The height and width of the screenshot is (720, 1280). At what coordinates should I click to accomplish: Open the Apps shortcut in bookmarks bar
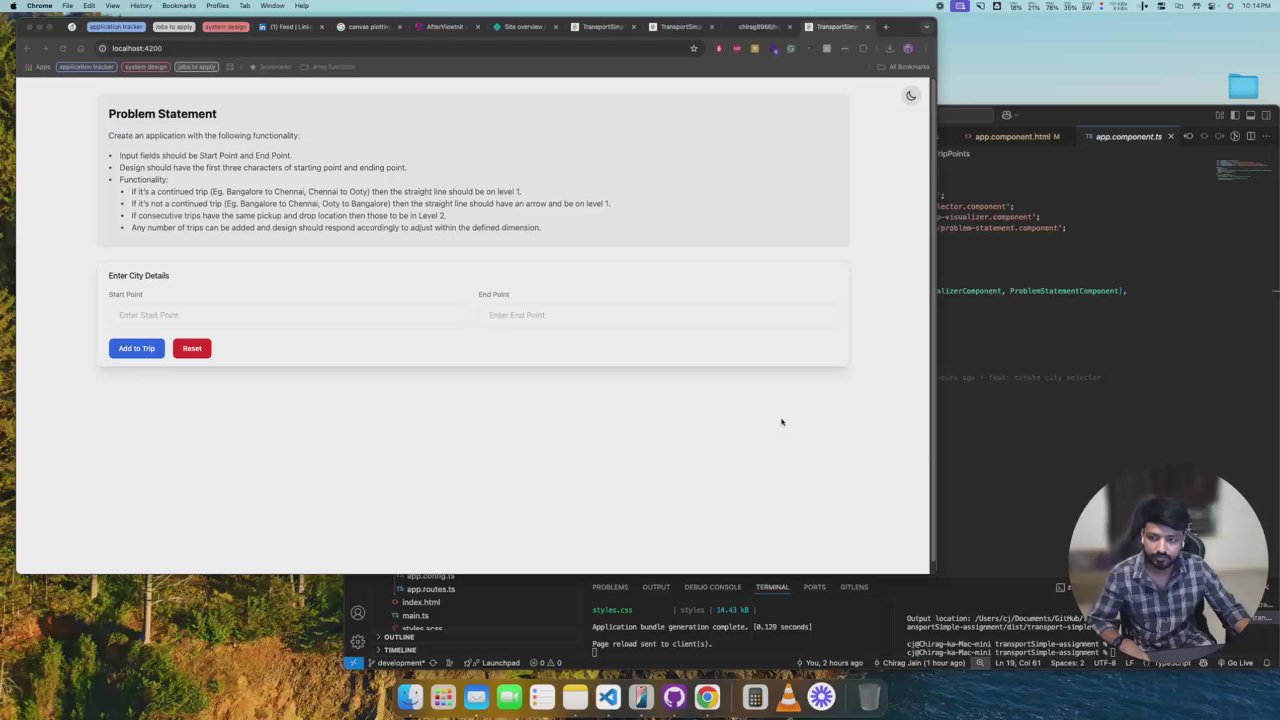tap(37, 67)
